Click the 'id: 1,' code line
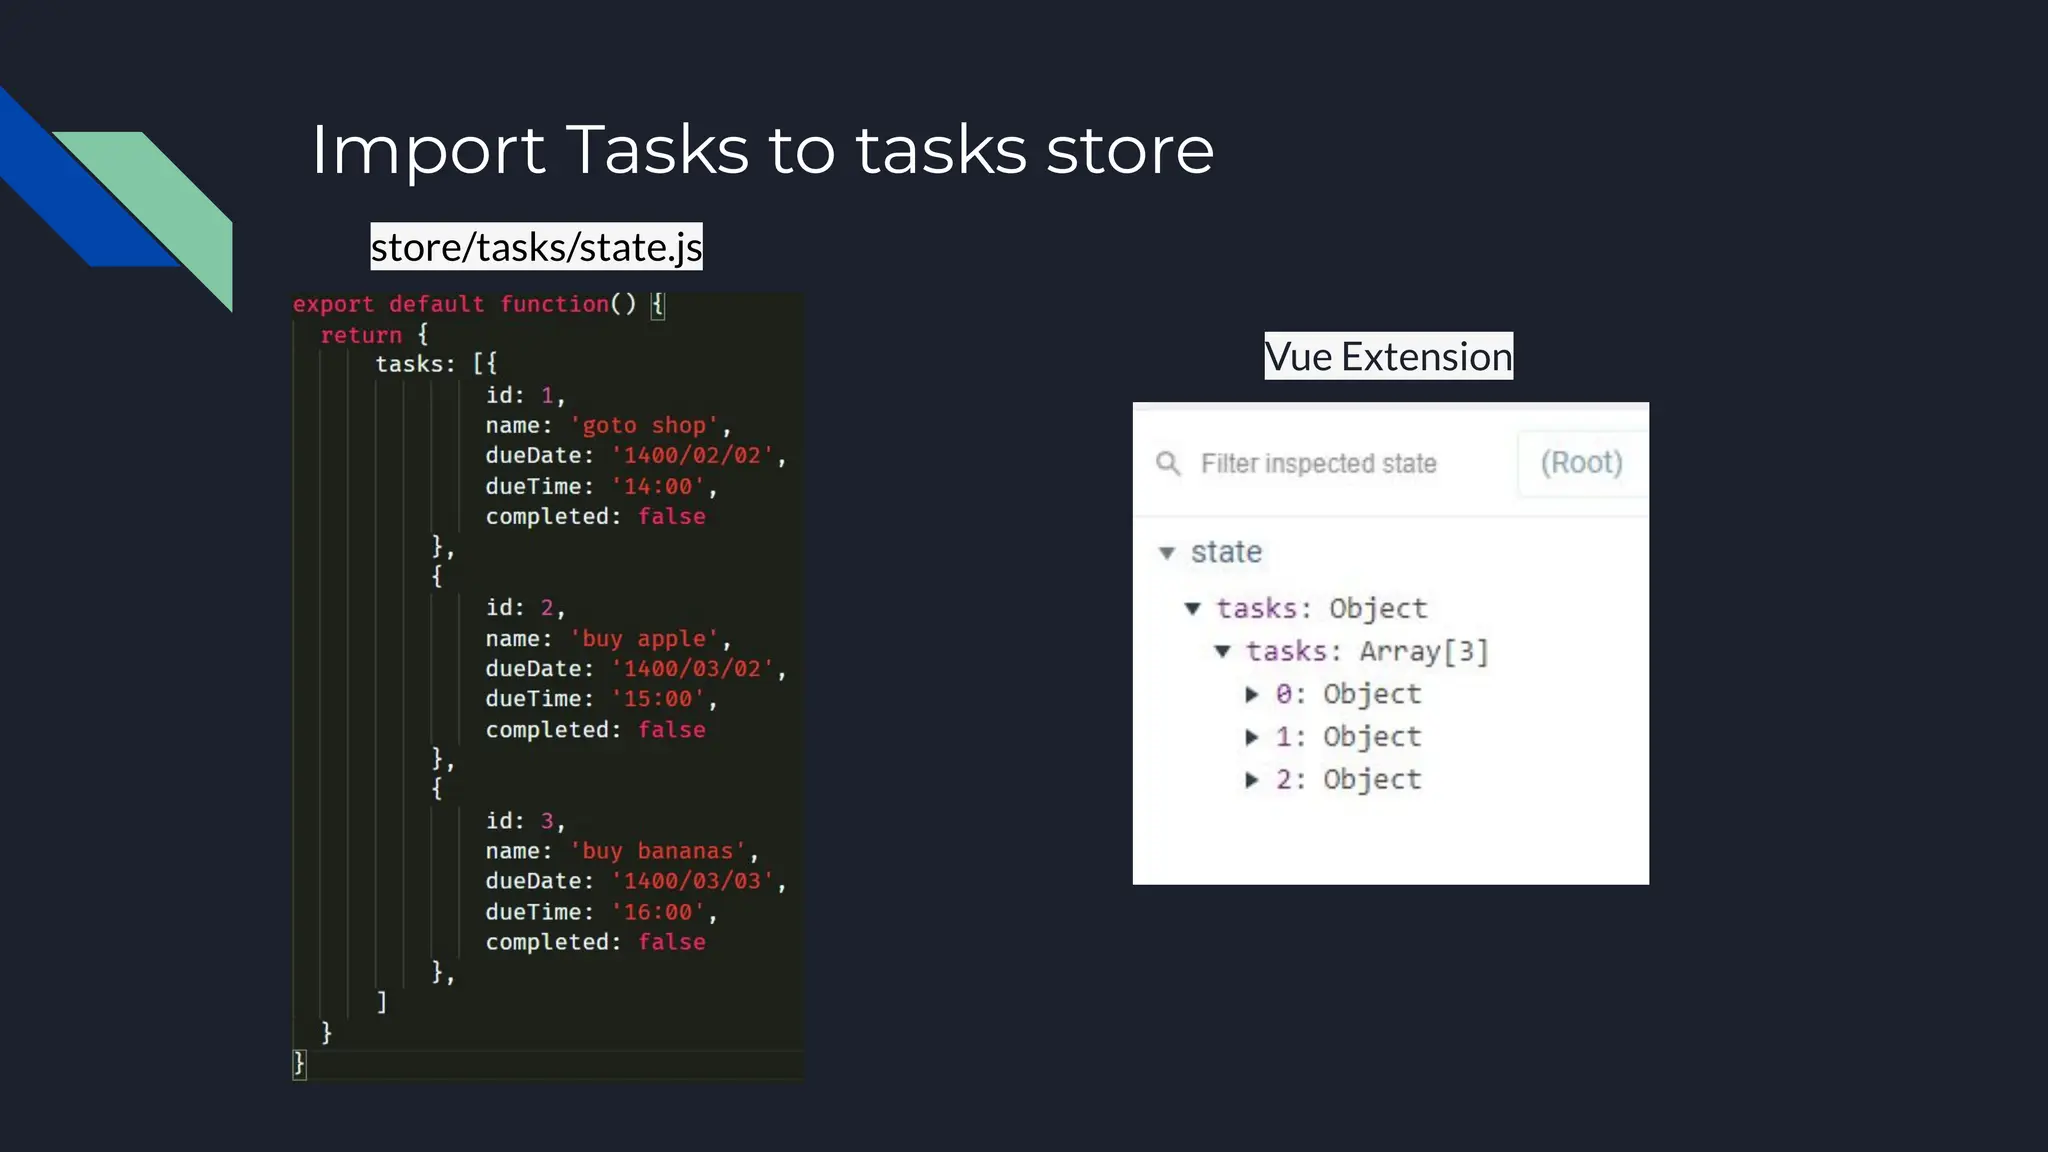The image size is (2048, 1152). tap(526, 395)
